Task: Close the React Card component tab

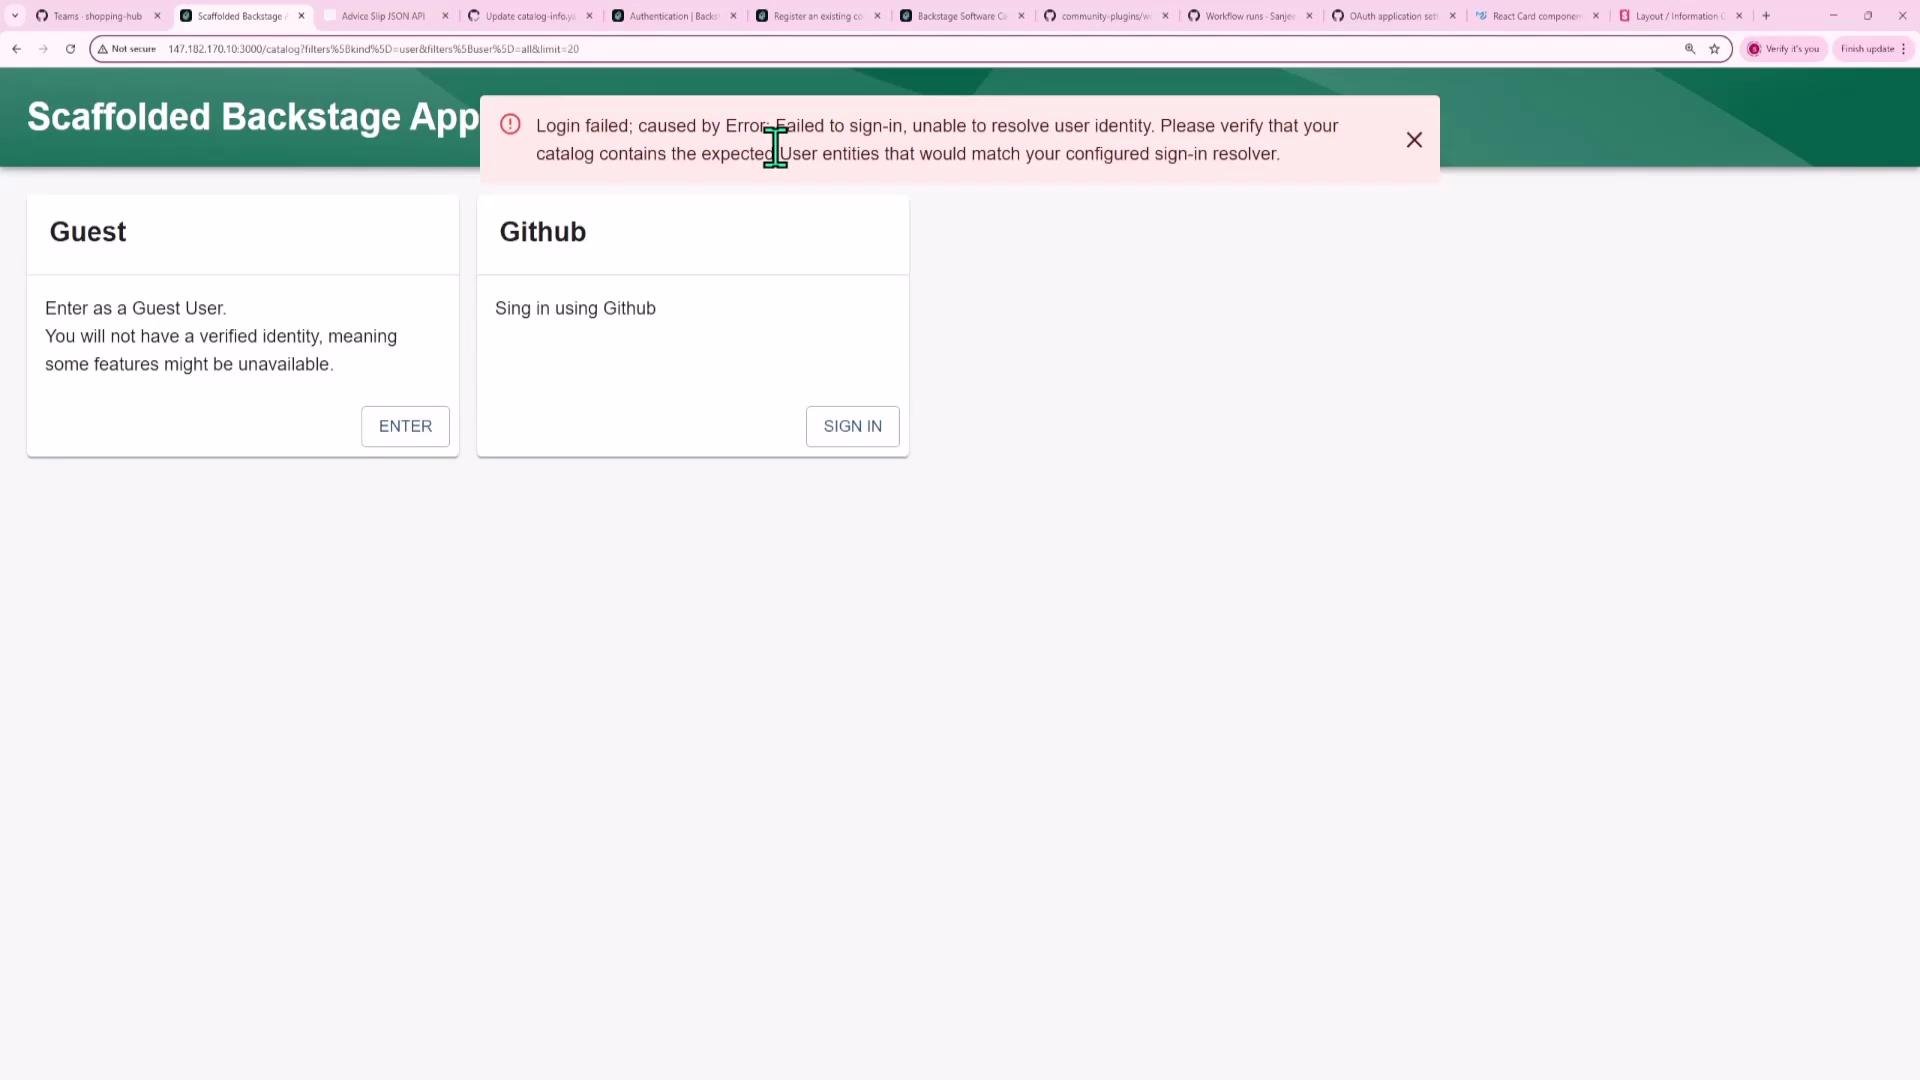Action: click(x=1596, y=16)
